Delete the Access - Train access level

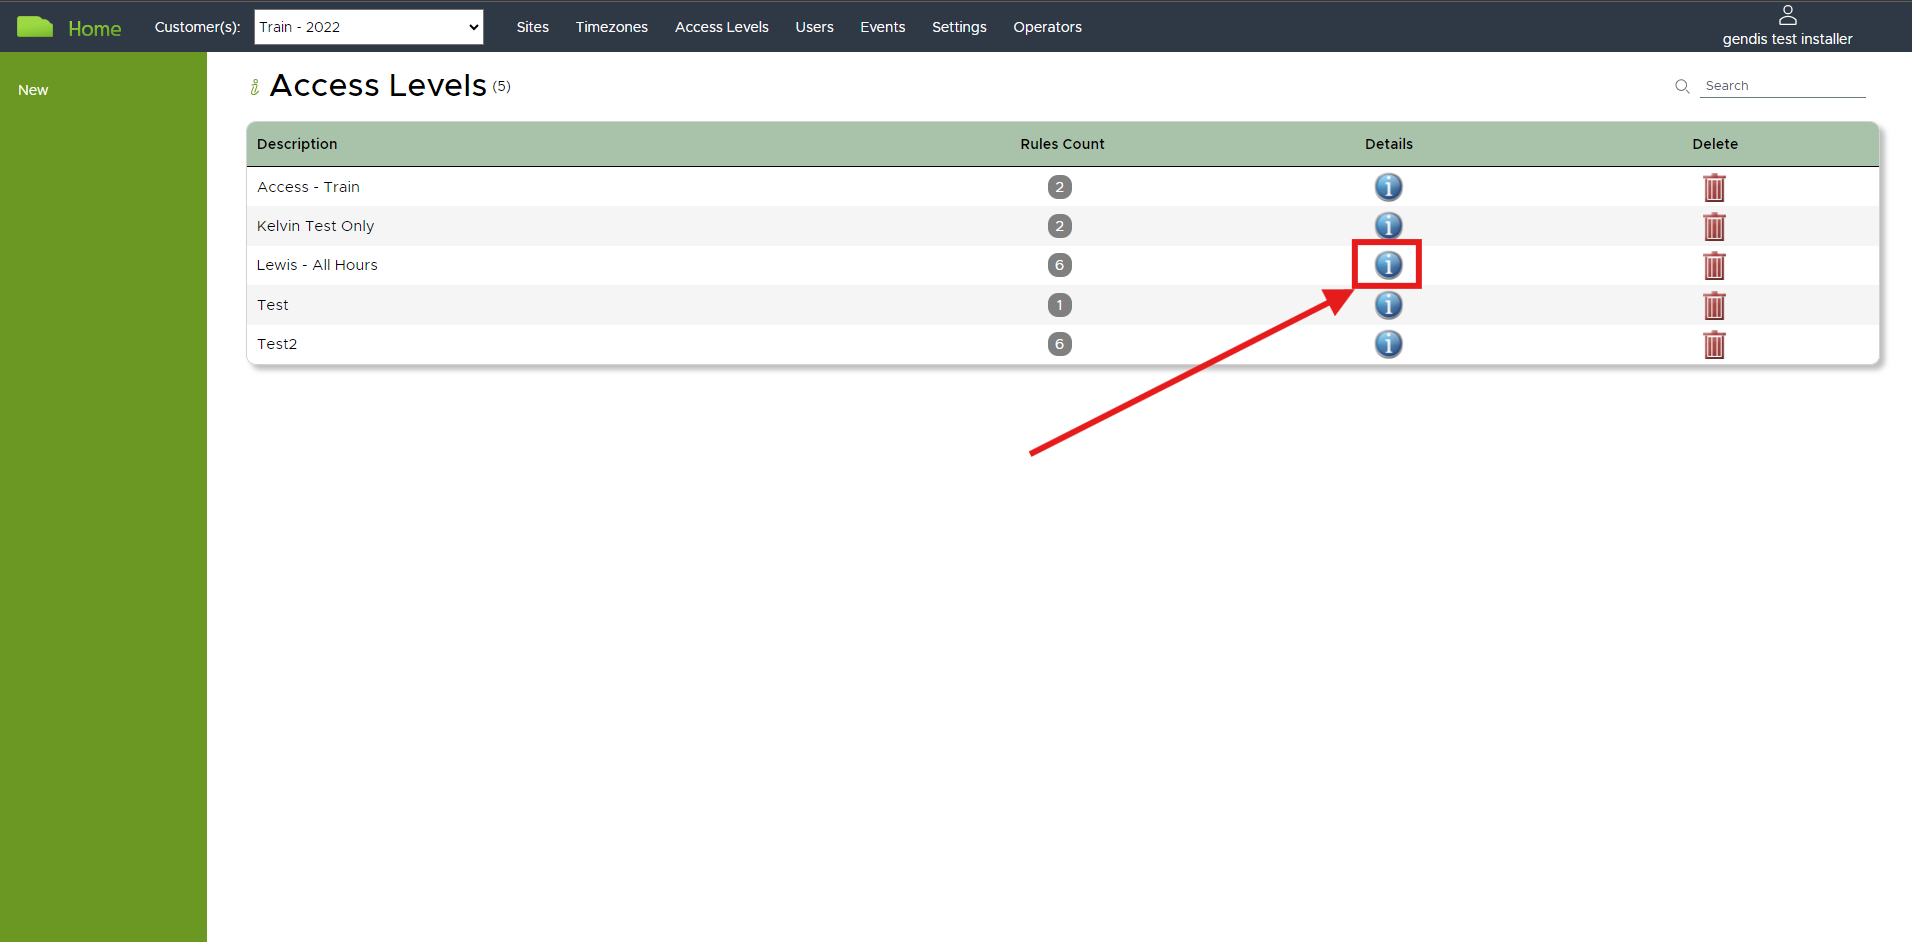1714,188
